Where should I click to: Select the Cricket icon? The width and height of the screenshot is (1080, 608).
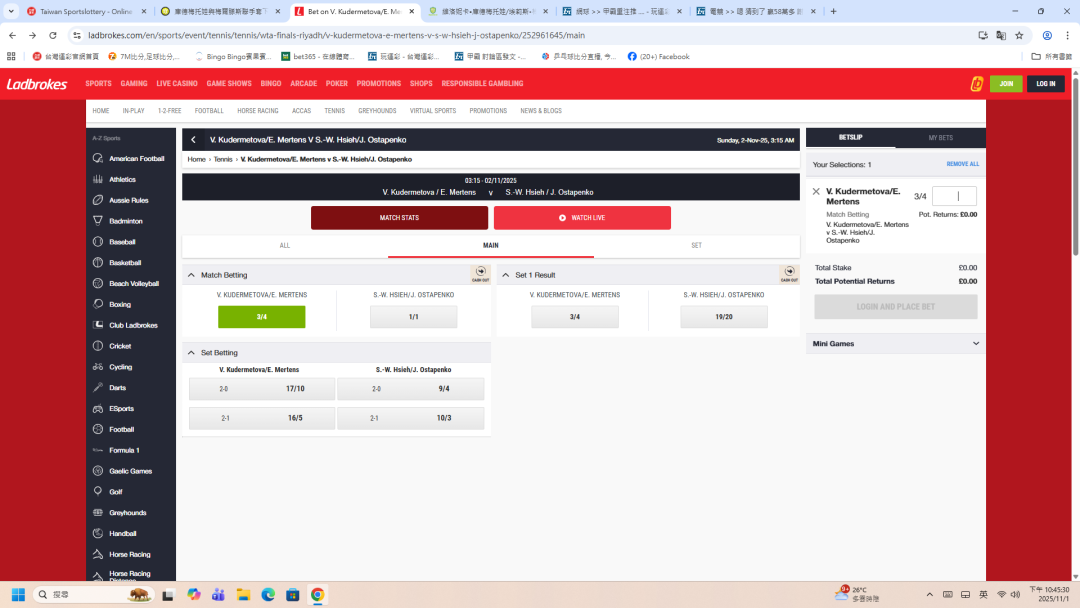(x=98, y=346)
